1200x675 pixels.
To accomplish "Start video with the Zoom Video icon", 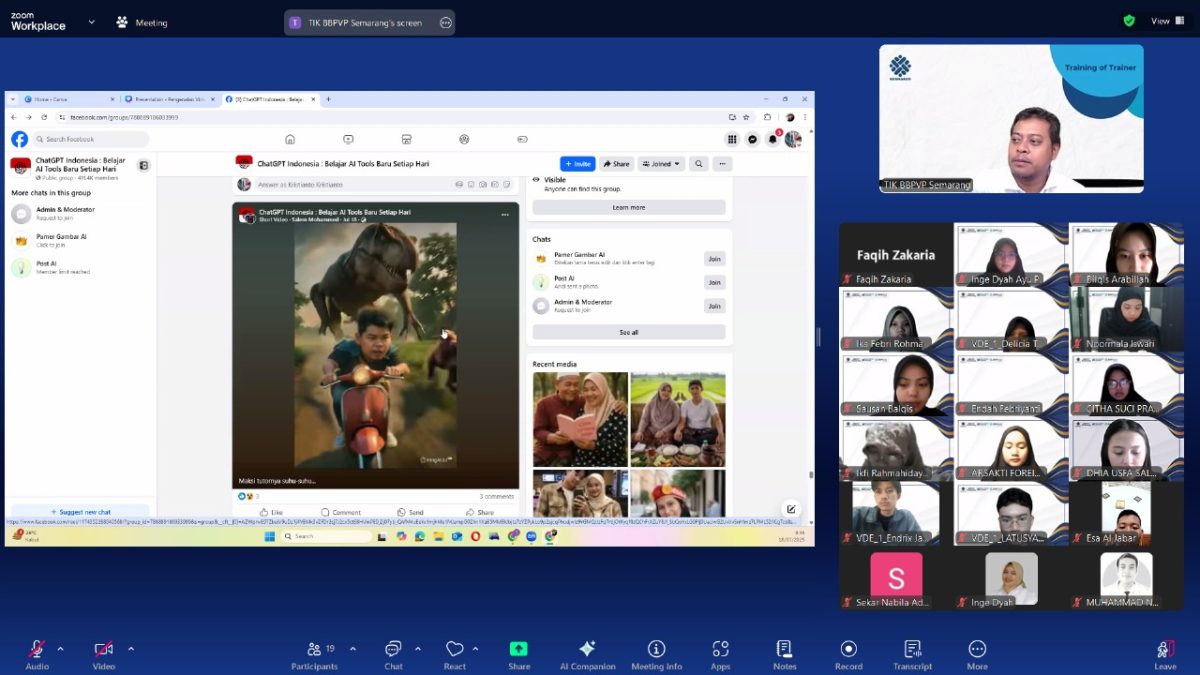I will pos(104,649).
